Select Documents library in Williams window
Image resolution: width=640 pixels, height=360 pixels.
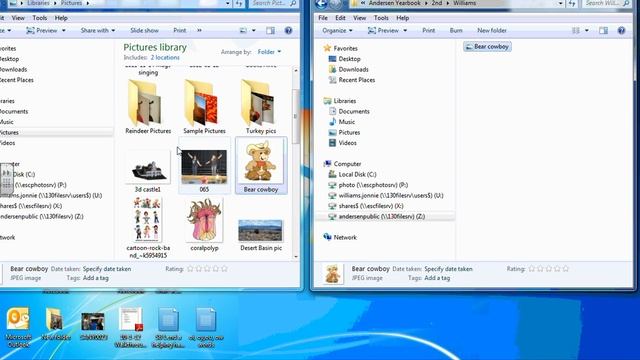tap(349, 111)
